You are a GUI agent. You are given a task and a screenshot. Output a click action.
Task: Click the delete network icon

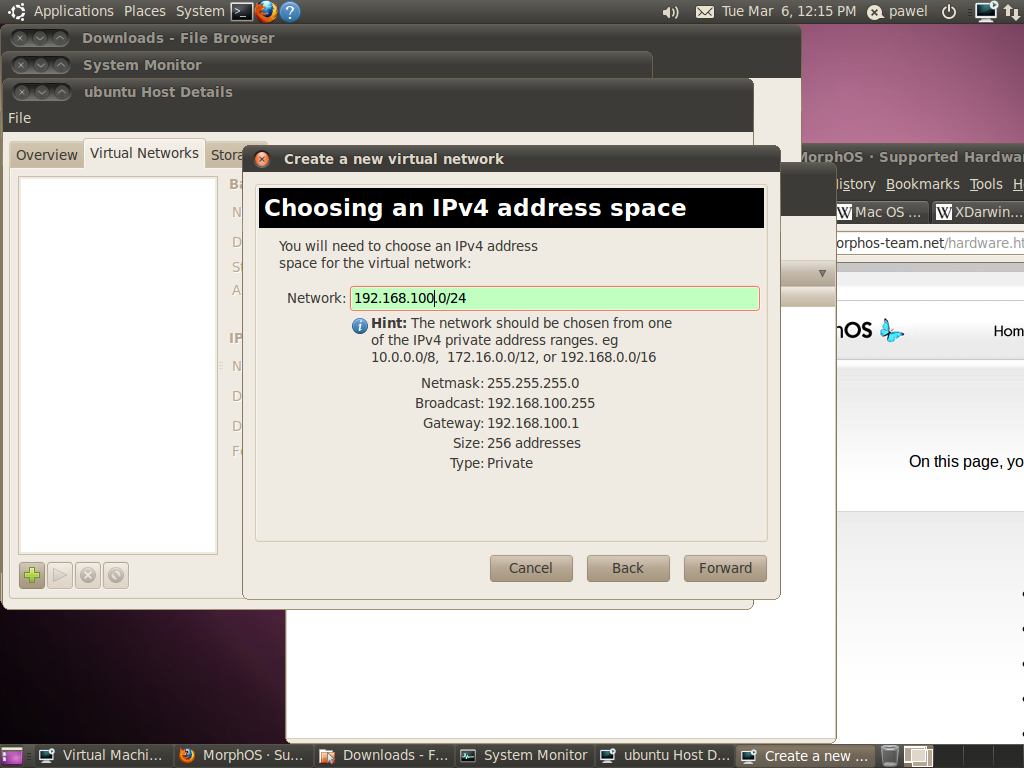pos(116,575)
